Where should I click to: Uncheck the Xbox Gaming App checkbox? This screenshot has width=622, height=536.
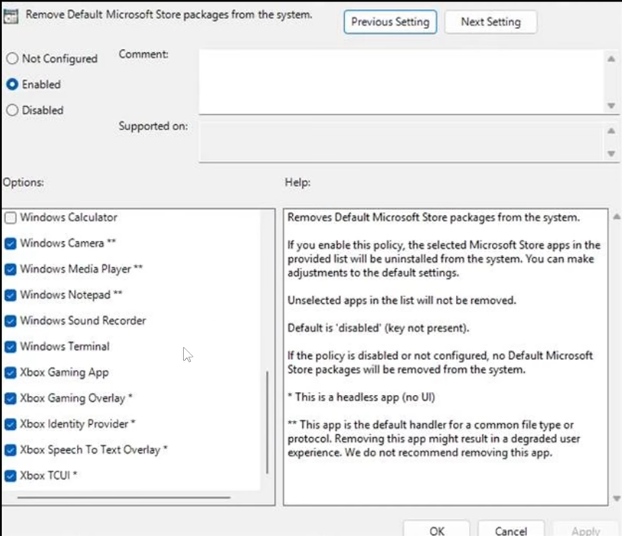tap(11, 372)
